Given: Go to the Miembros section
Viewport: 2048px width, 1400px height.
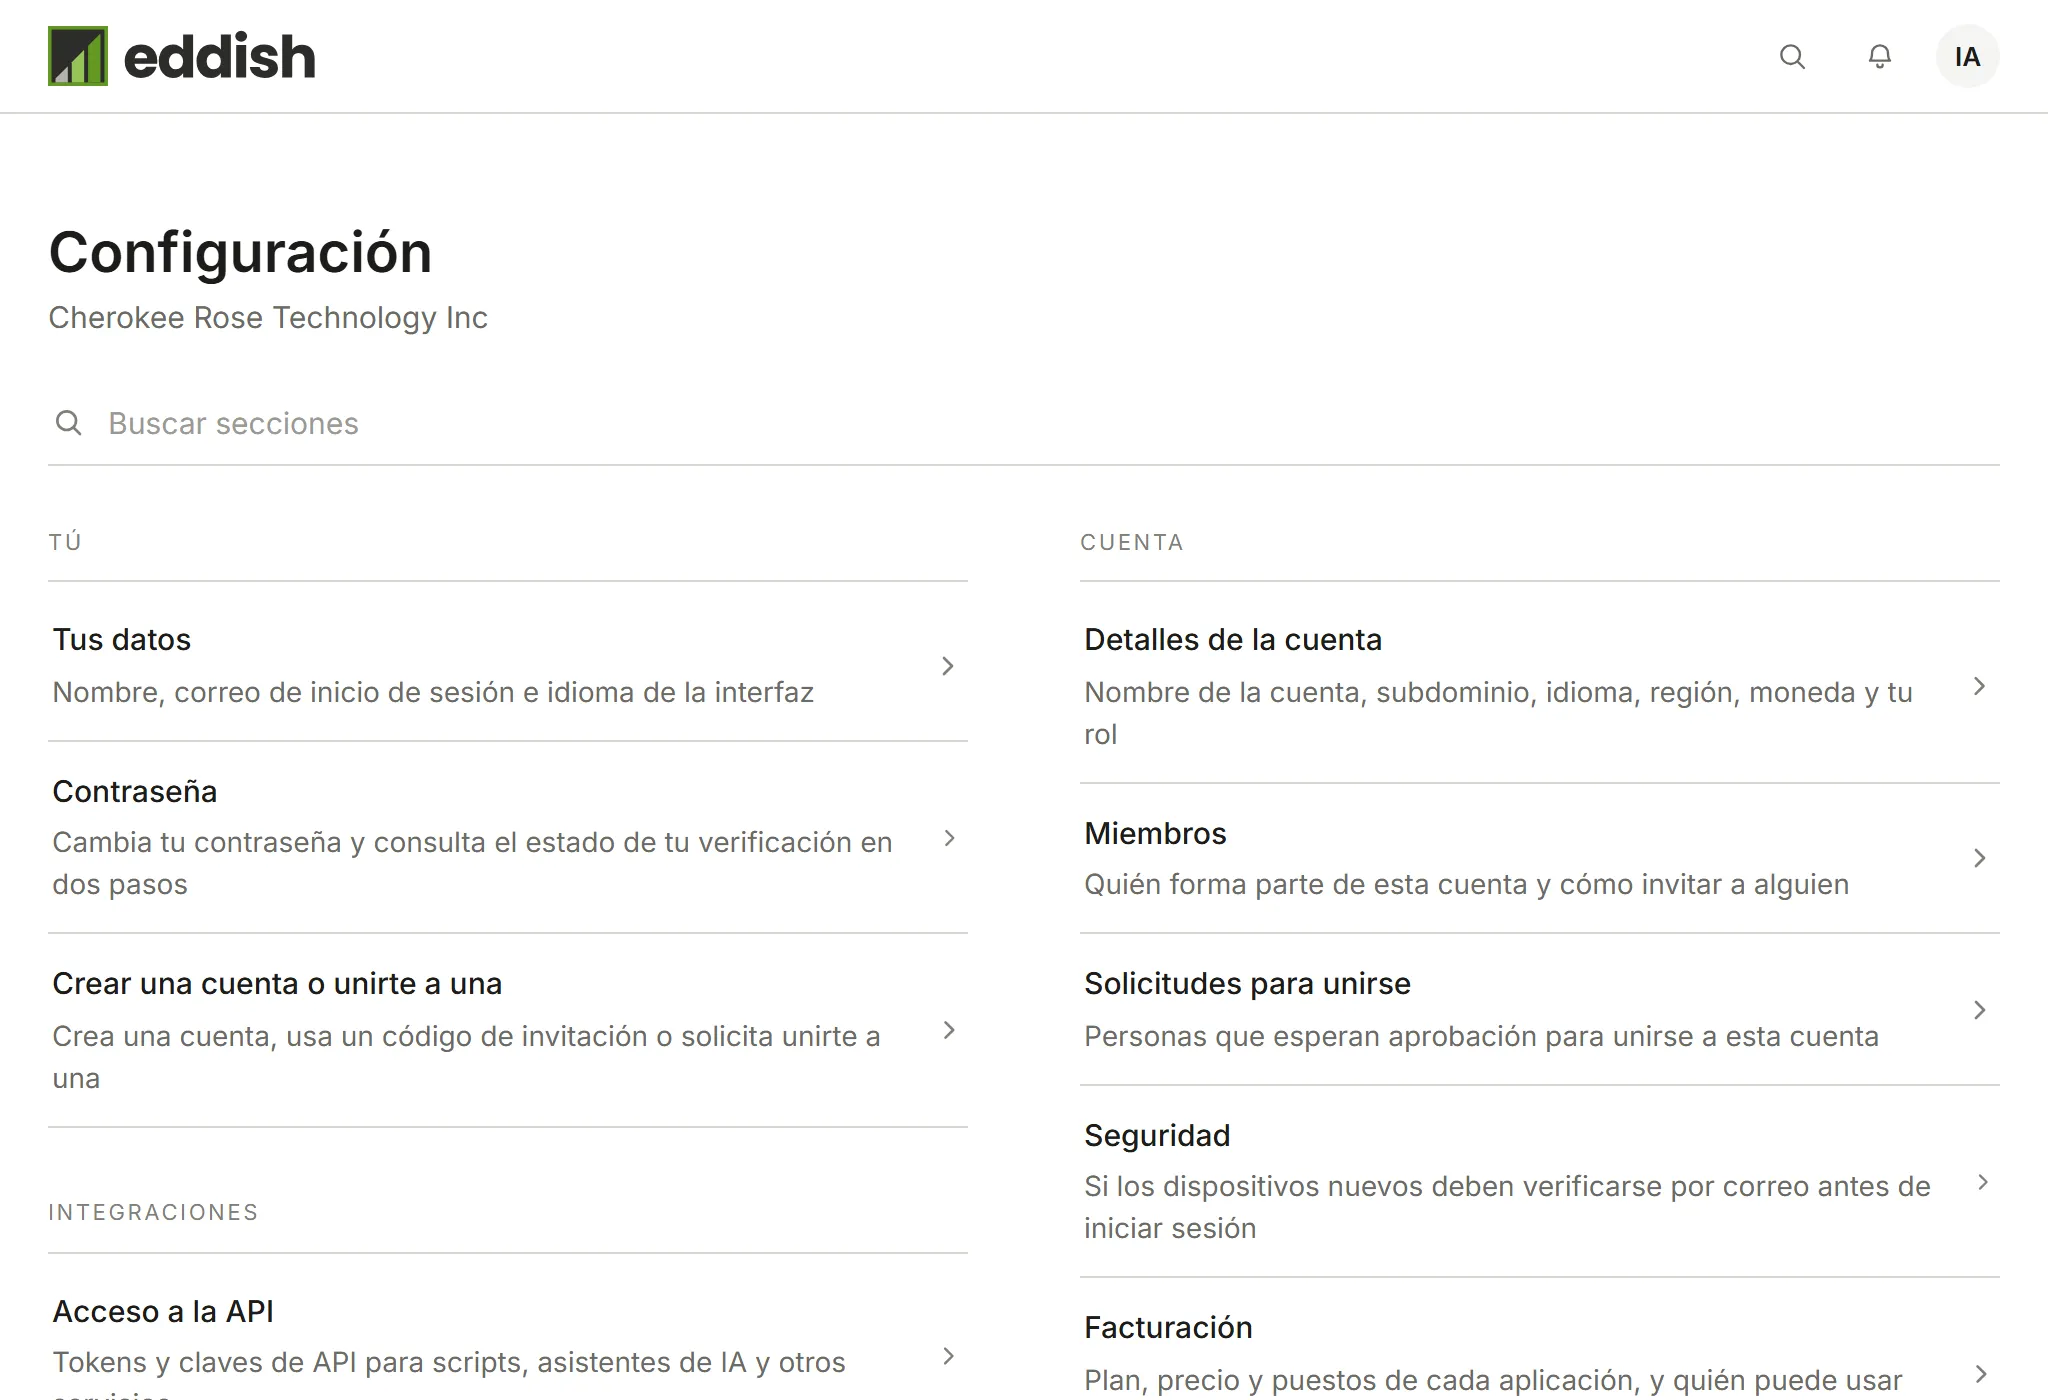Looking at the screenshot, I should click(1540, 859).
